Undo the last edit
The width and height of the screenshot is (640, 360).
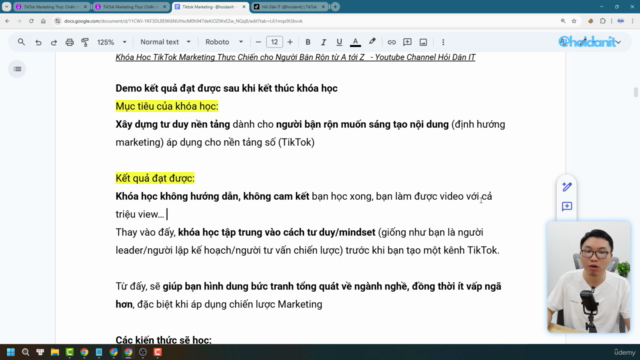point(38,42)
